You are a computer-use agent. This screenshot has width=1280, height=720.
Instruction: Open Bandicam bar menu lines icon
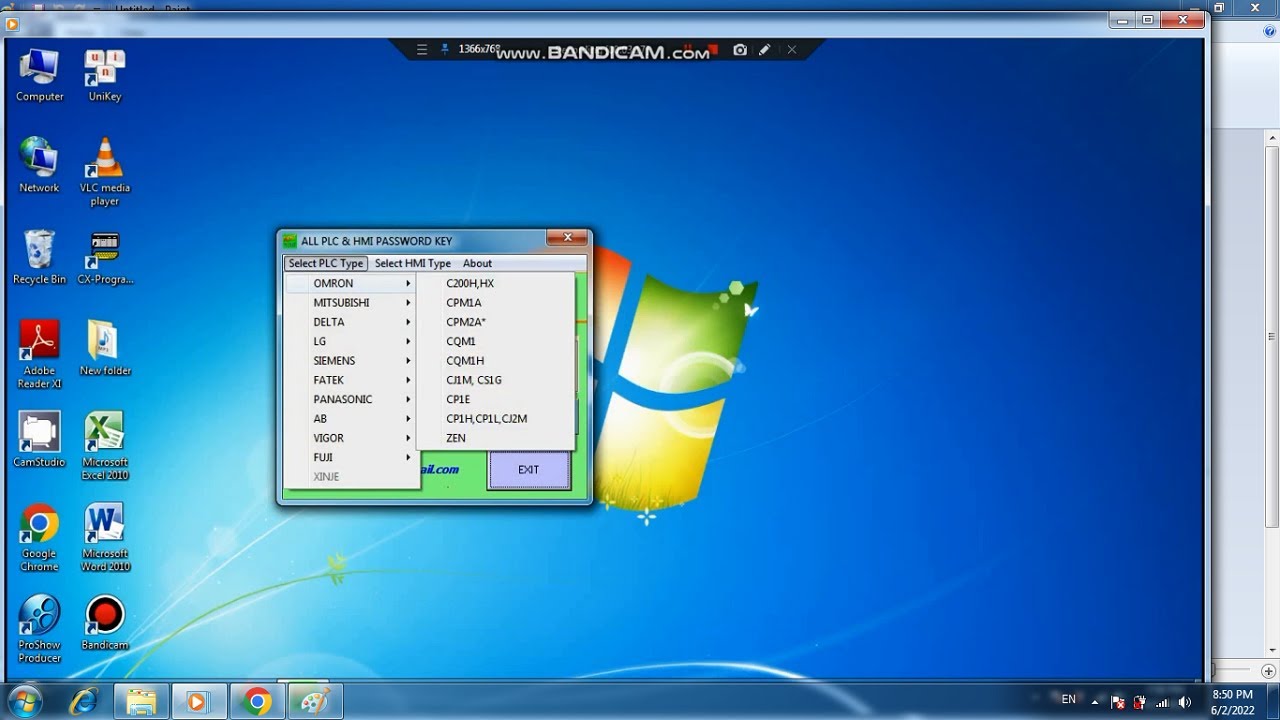point(422,50)
